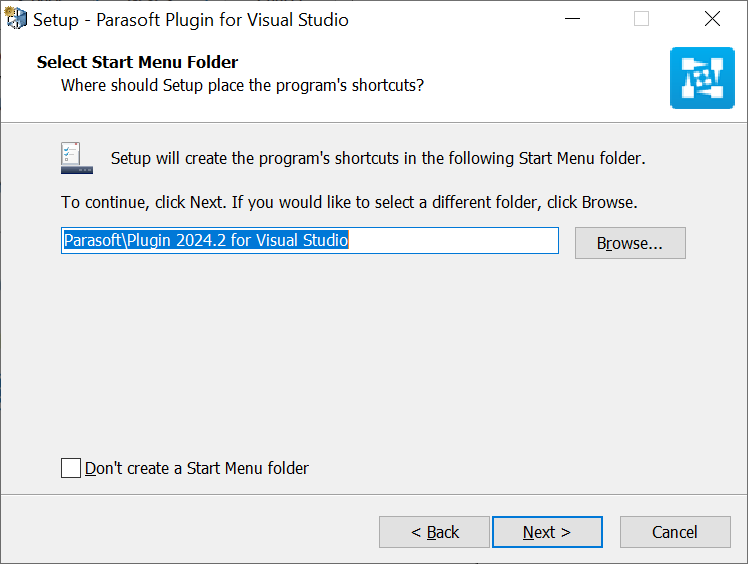Click the empty gray area below the path field
This screenshot has width=748, height=564.
pos(372,353)
